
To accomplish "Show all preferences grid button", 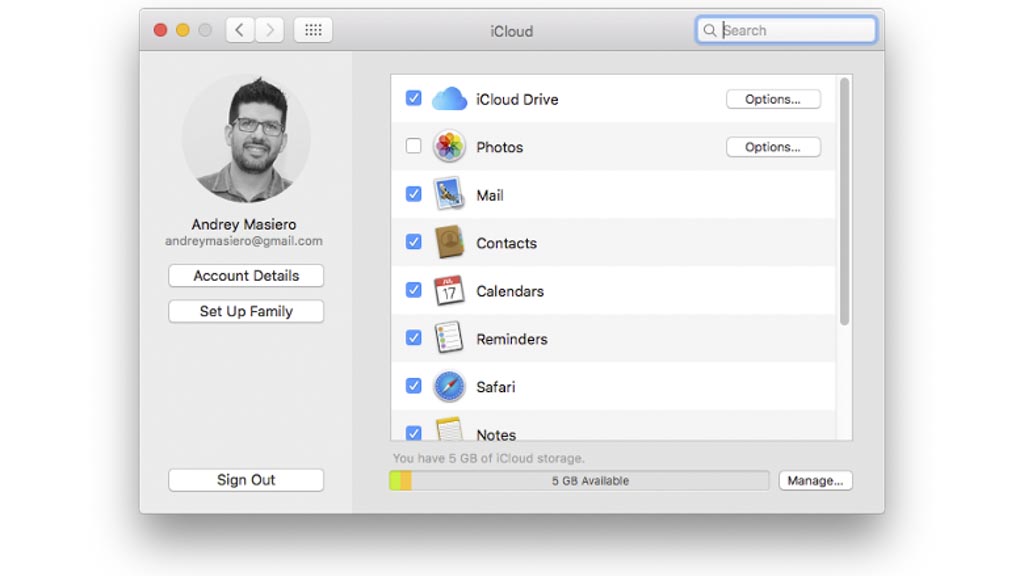I will click(313, 30).
